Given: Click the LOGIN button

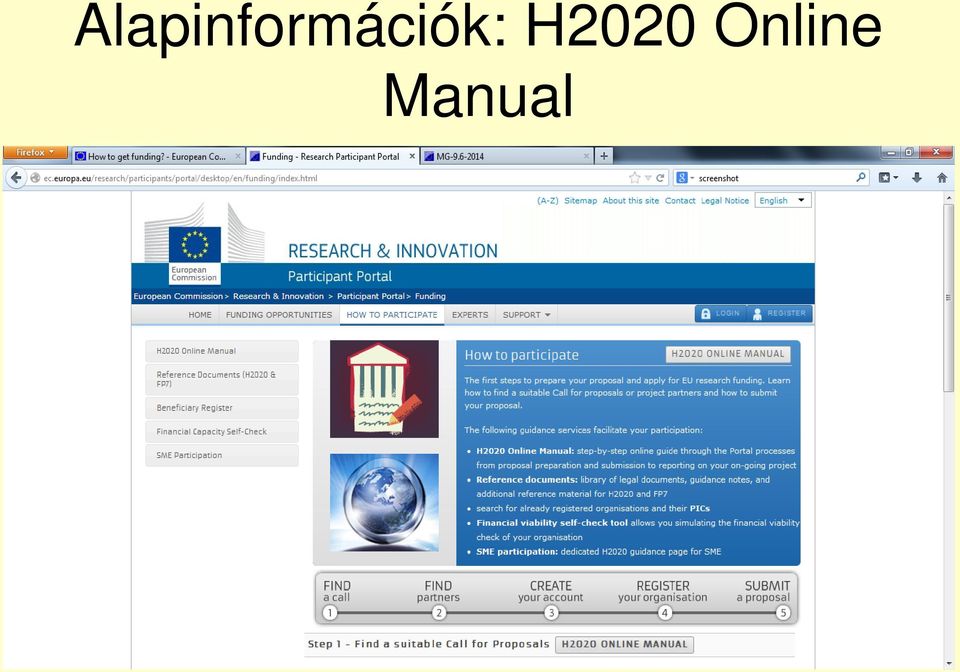Looking at the screenshot, I should [x=720, y=313].
